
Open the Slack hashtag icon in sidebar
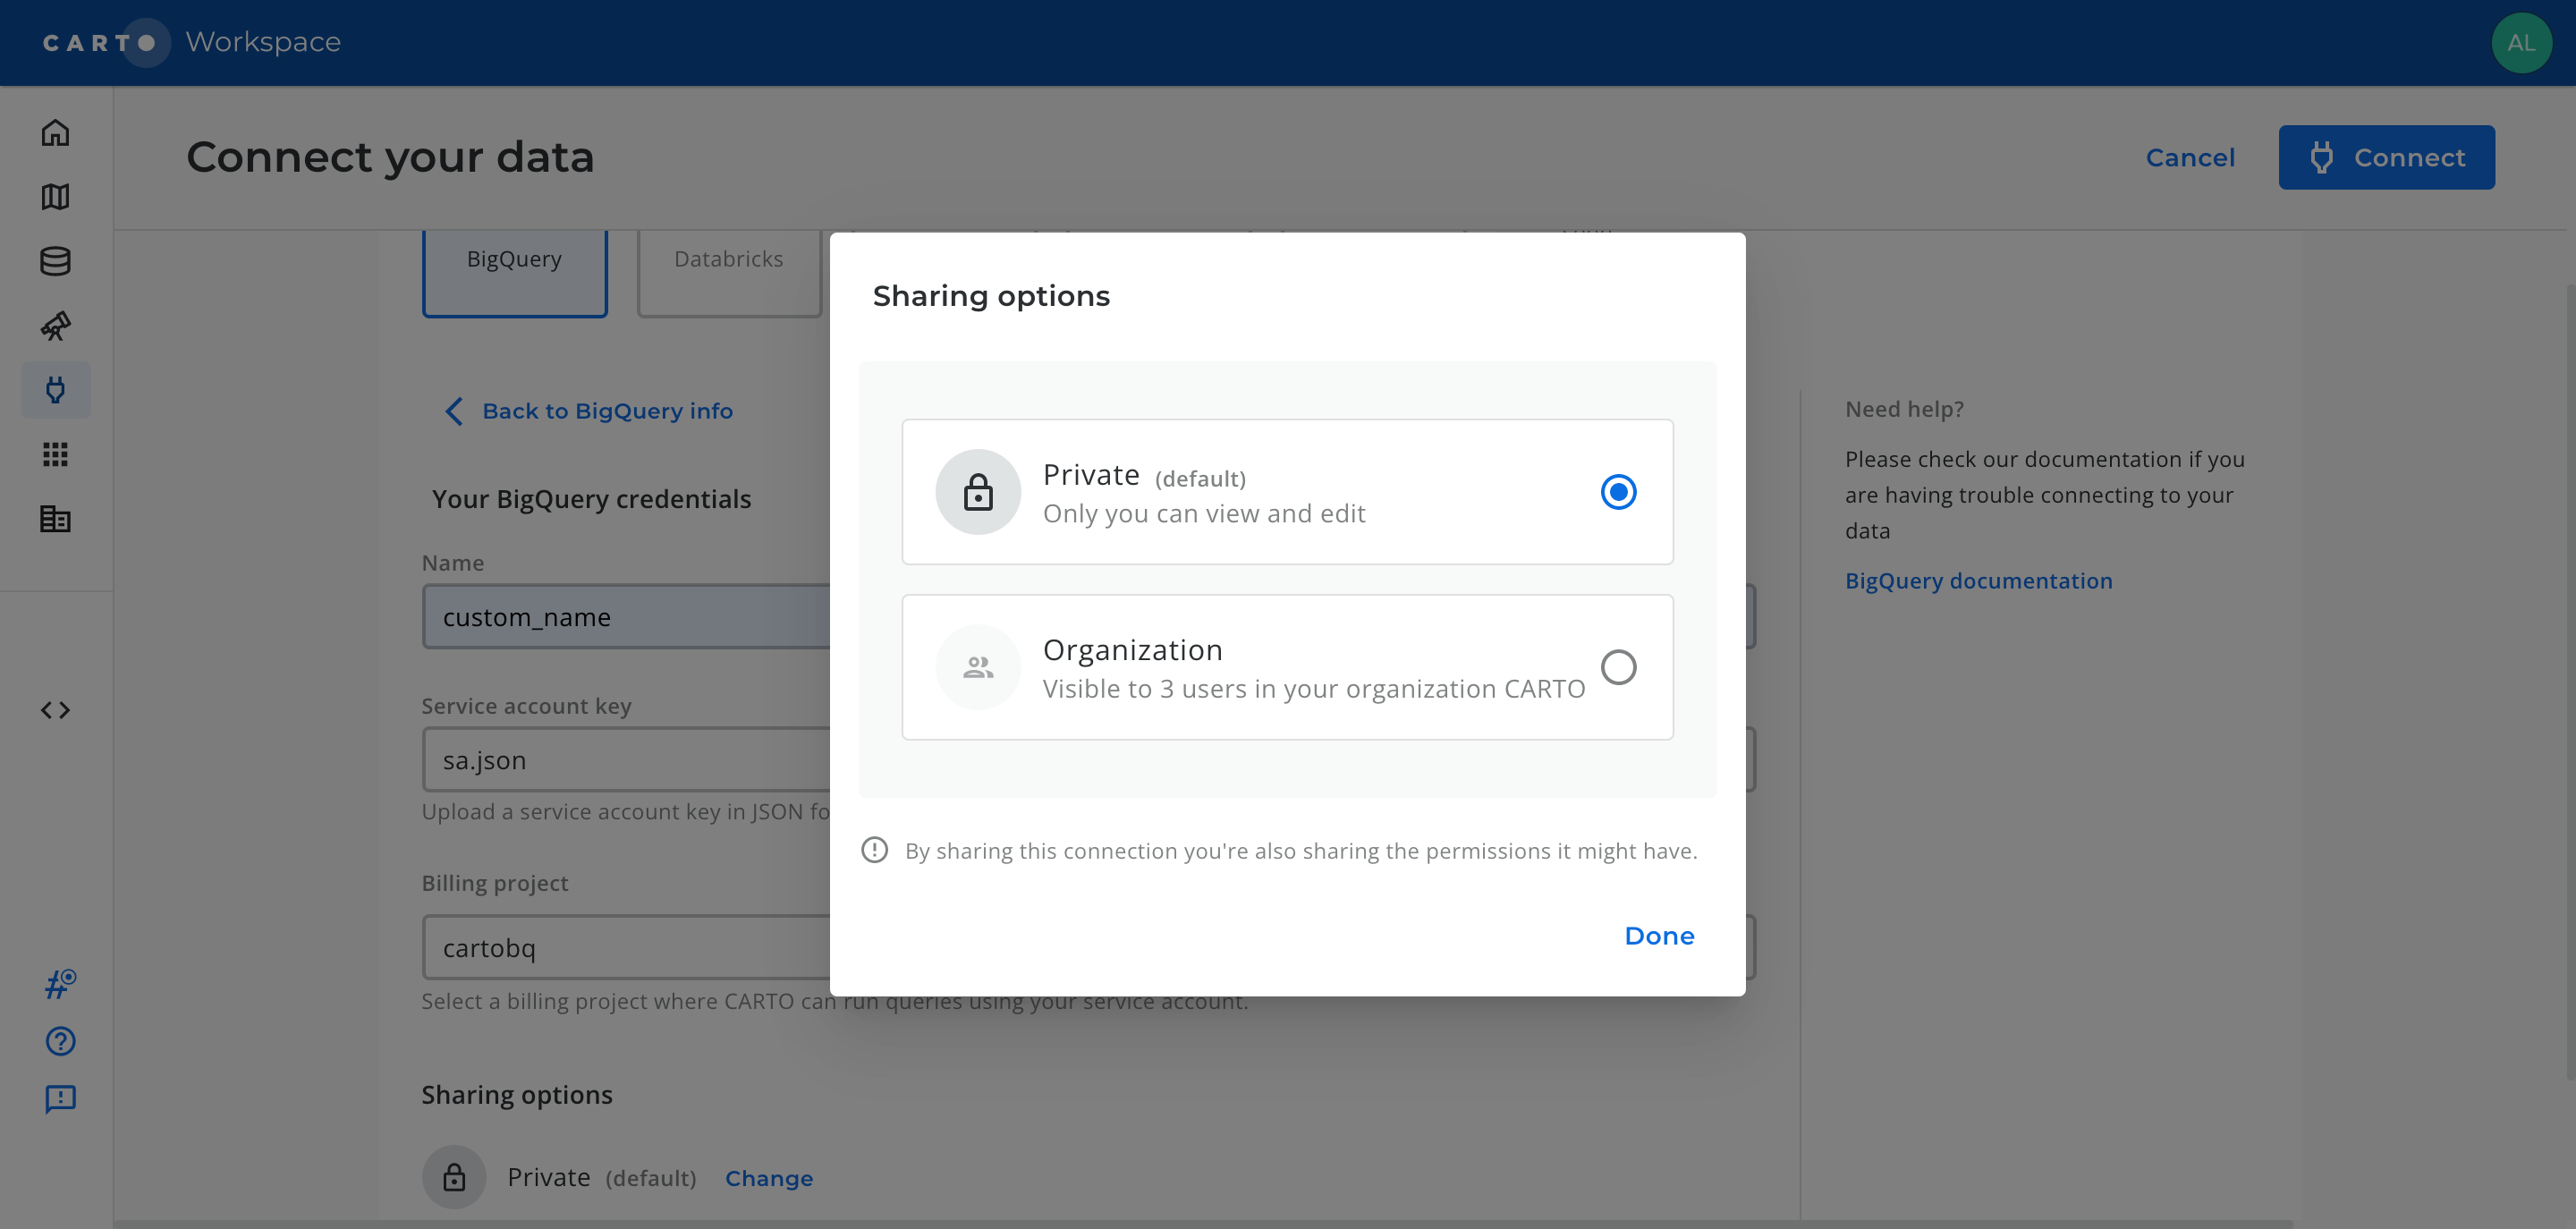click(x=60, y=985)
